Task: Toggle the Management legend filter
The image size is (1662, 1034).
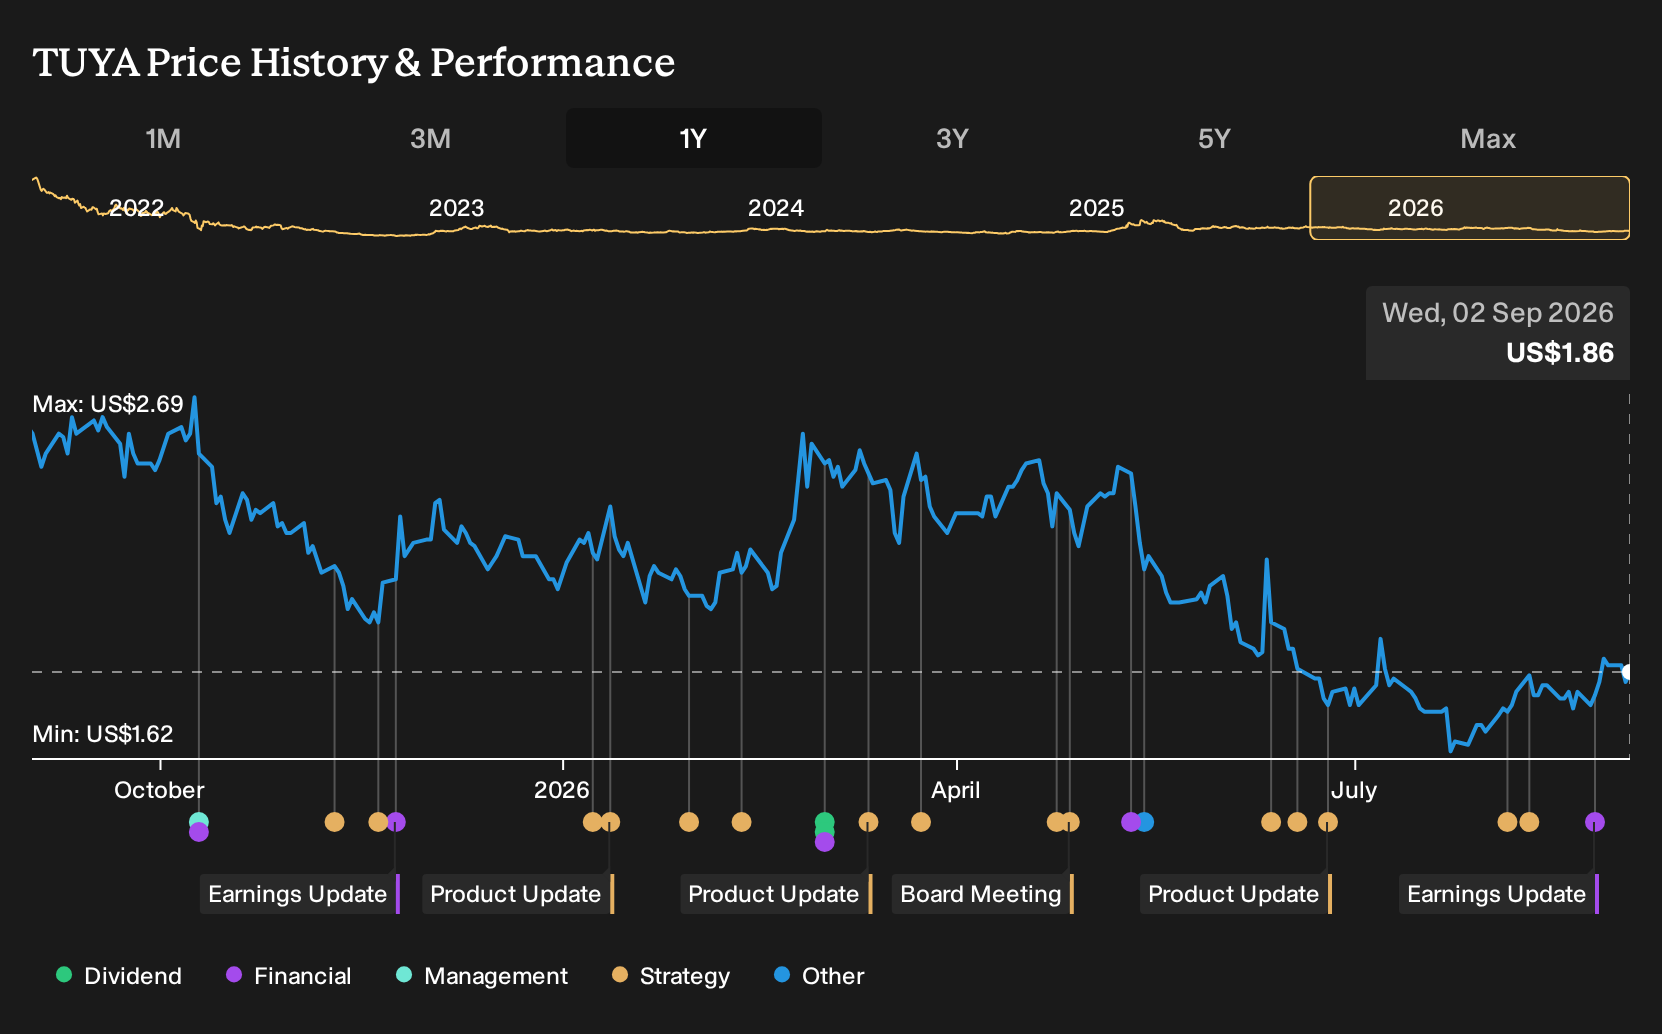Action: [x=482, y=976]
